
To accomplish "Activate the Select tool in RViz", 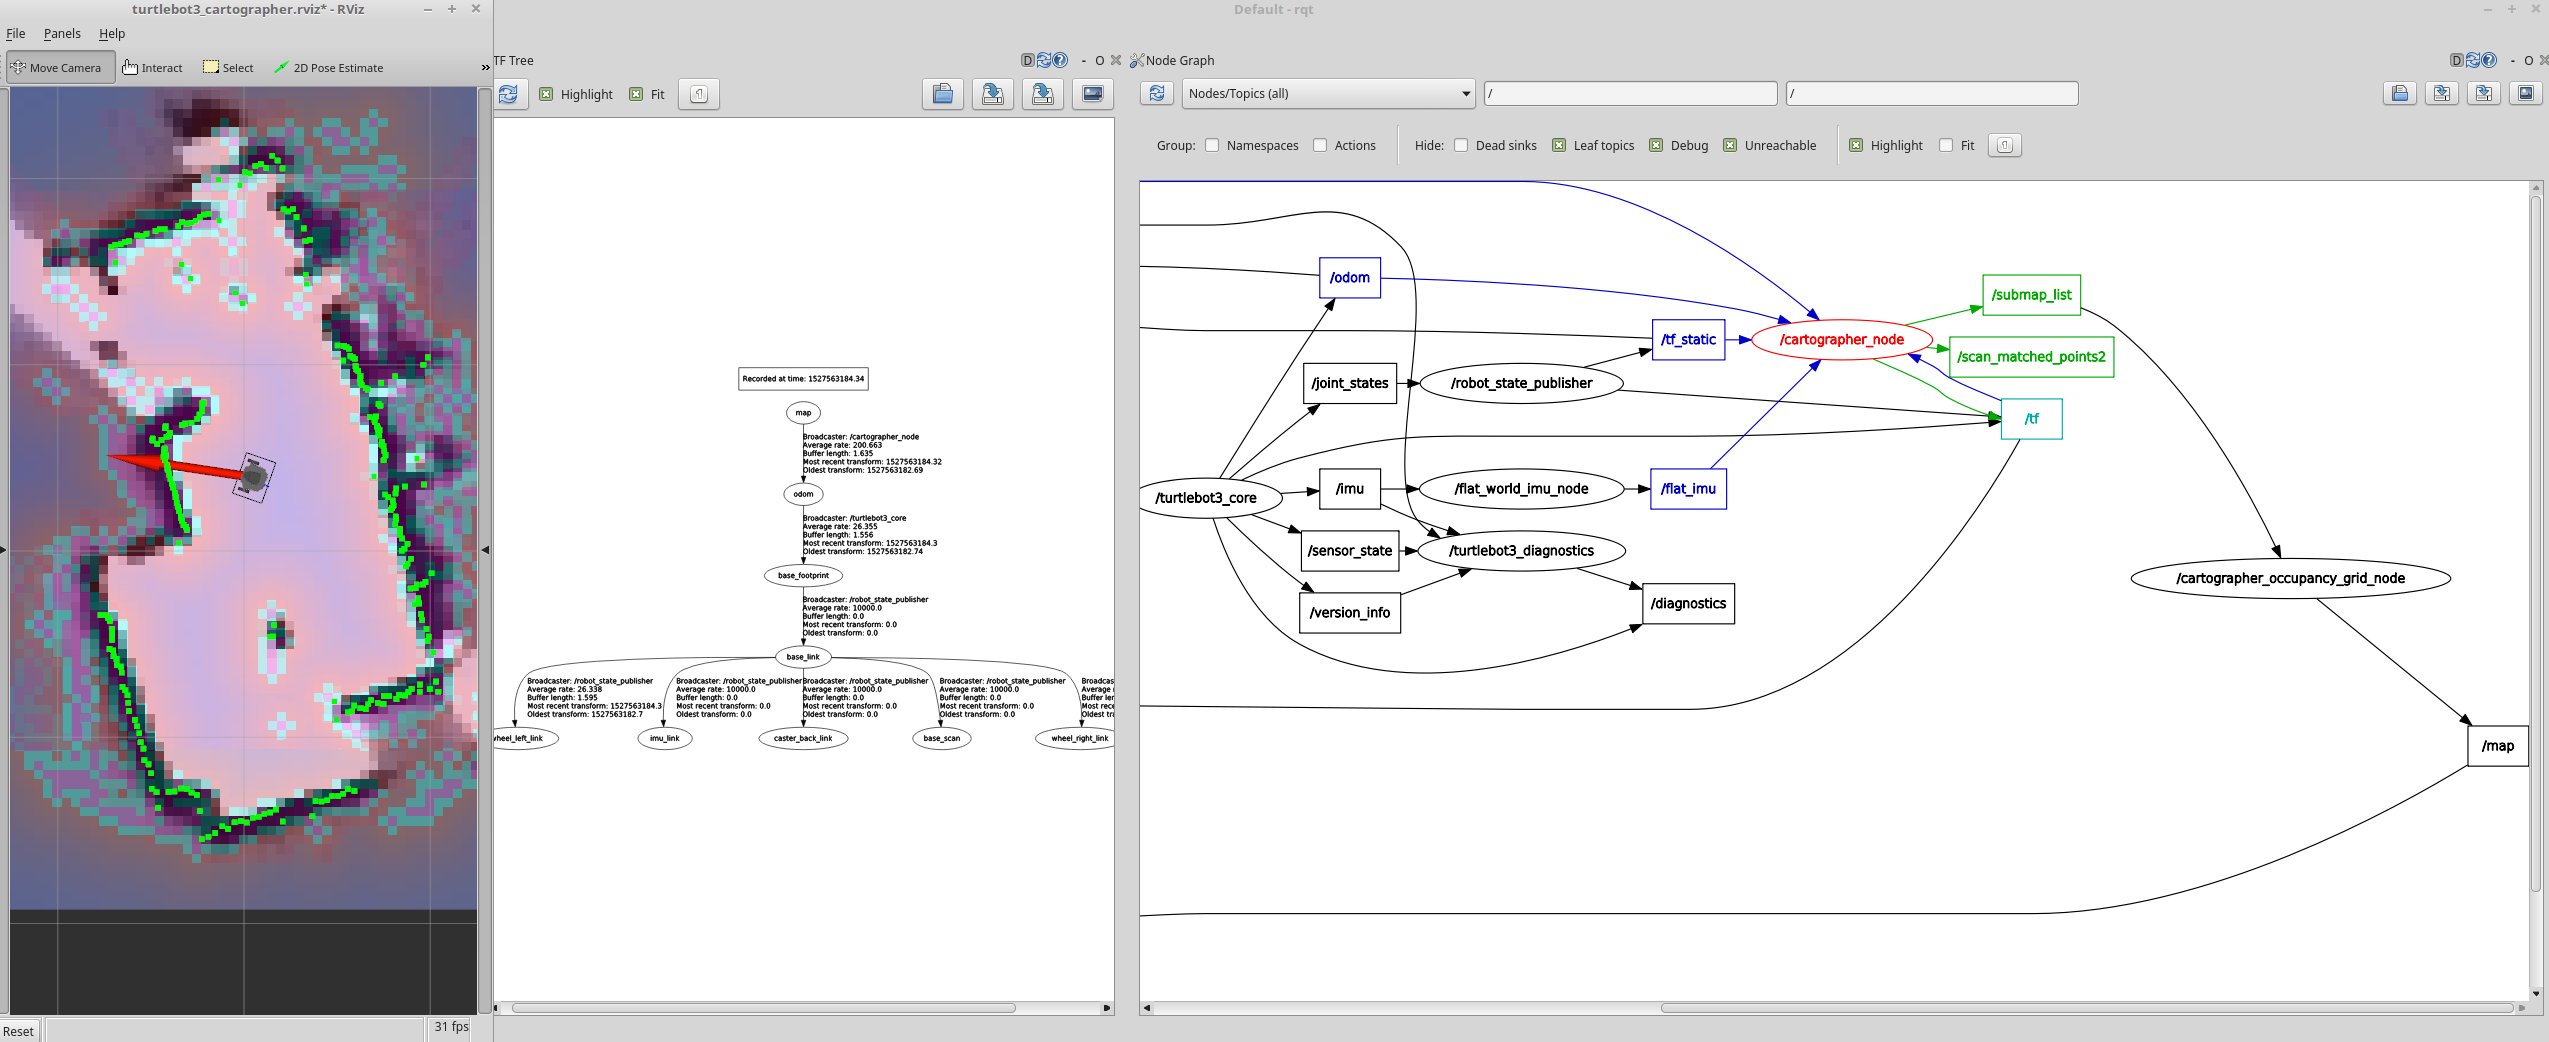I will tap(229, 67).
